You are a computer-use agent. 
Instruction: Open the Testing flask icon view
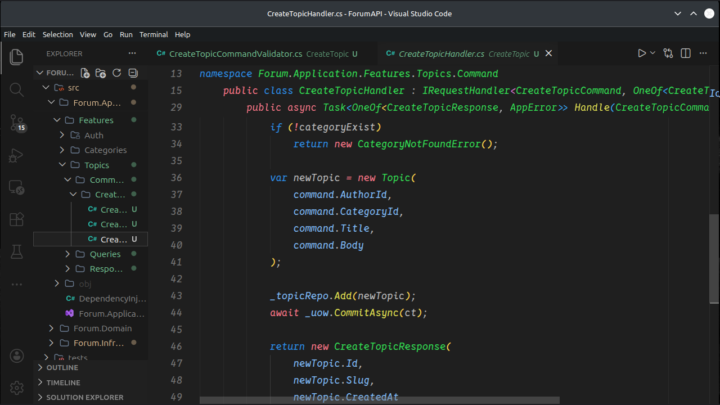tap(16, 250)
